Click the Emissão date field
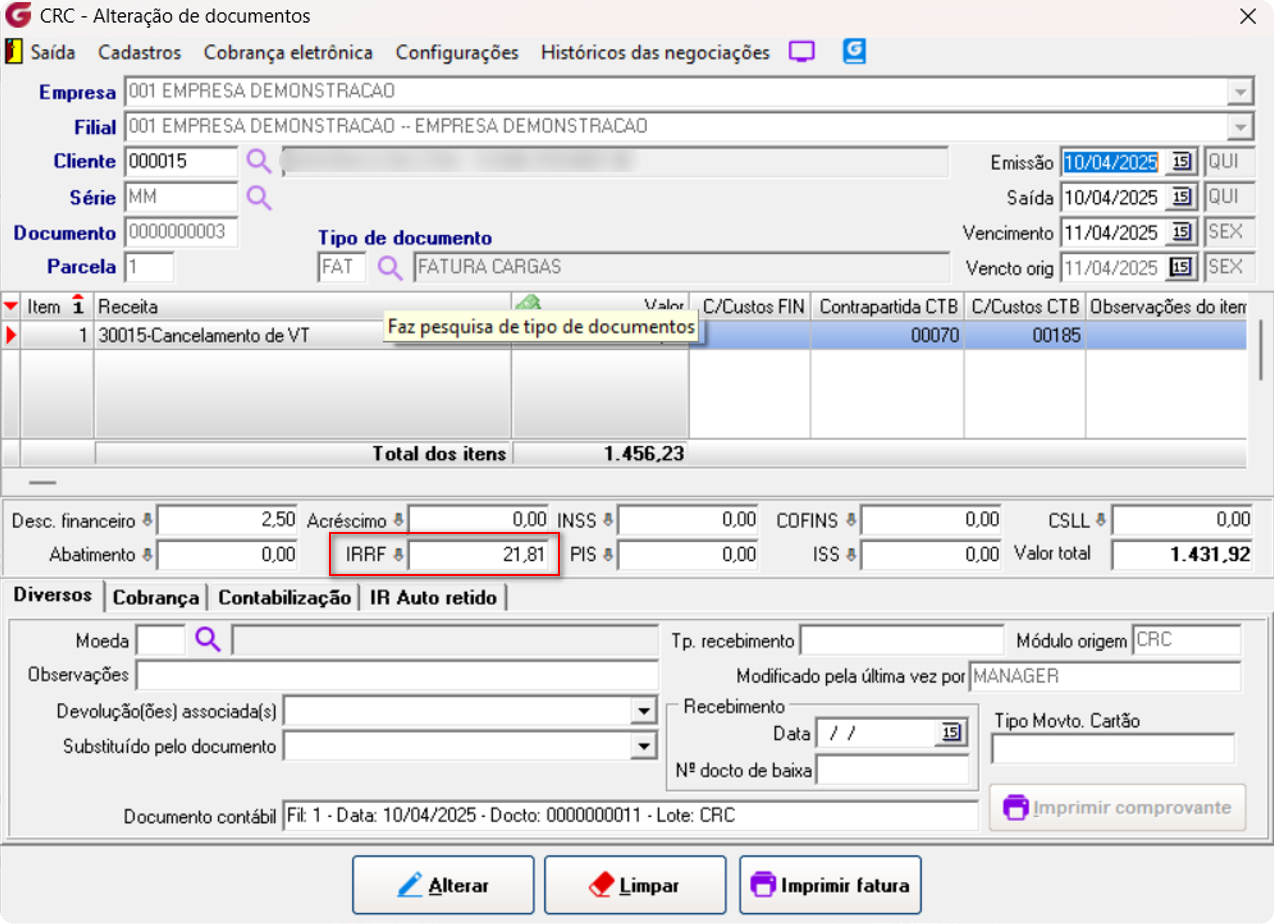 1114,162
